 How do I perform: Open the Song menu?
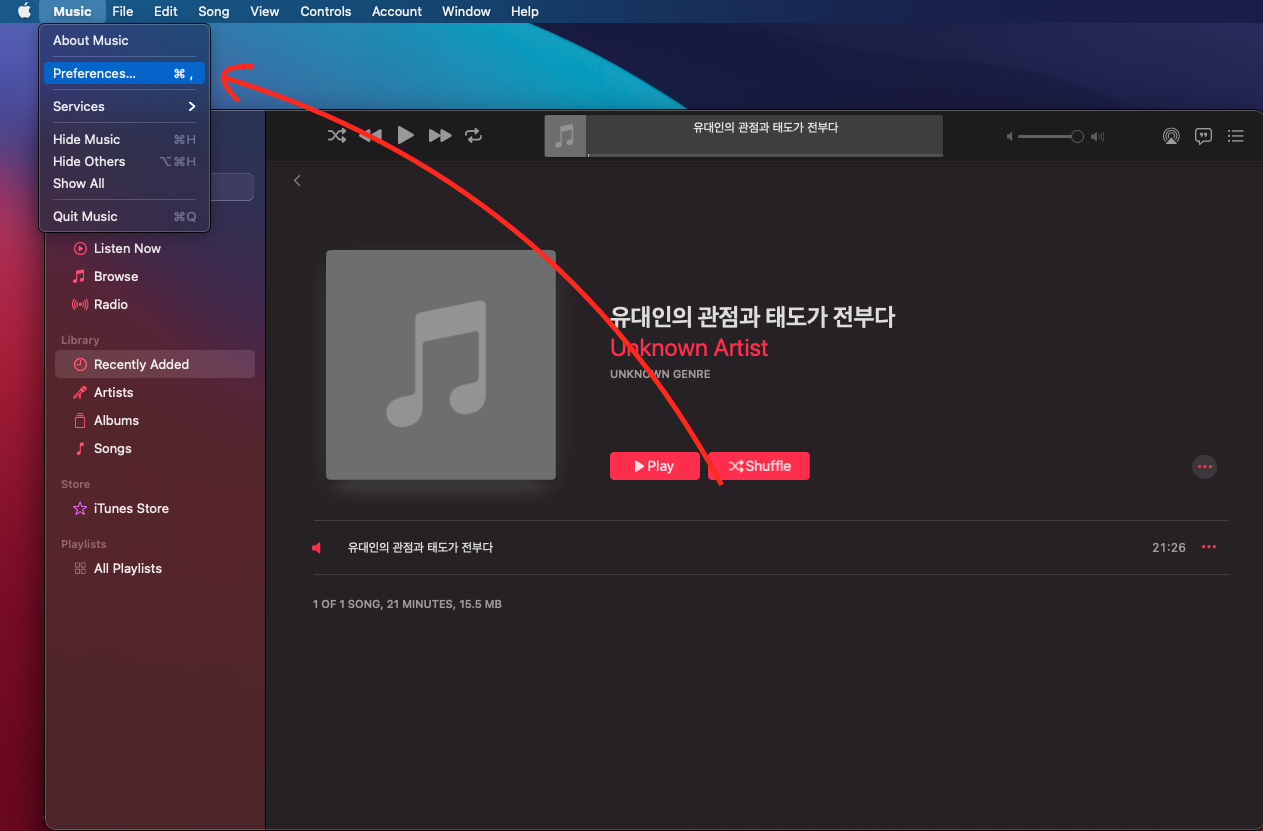tap(213, 11)
